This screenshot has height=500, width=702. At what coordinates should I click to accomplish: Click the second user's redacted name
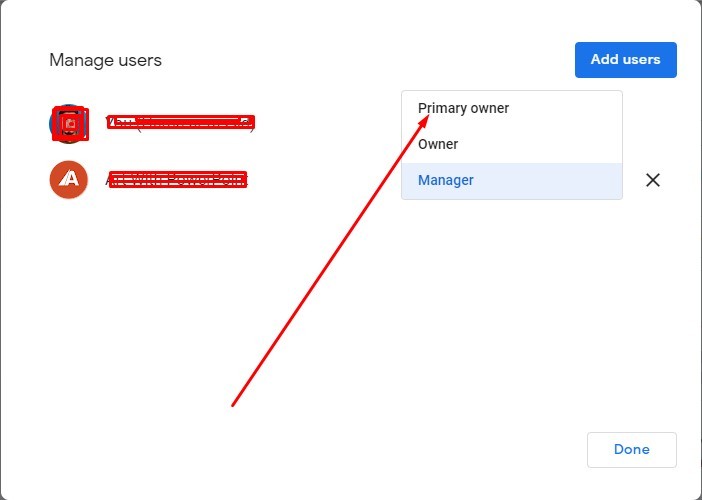pos(176,180)
